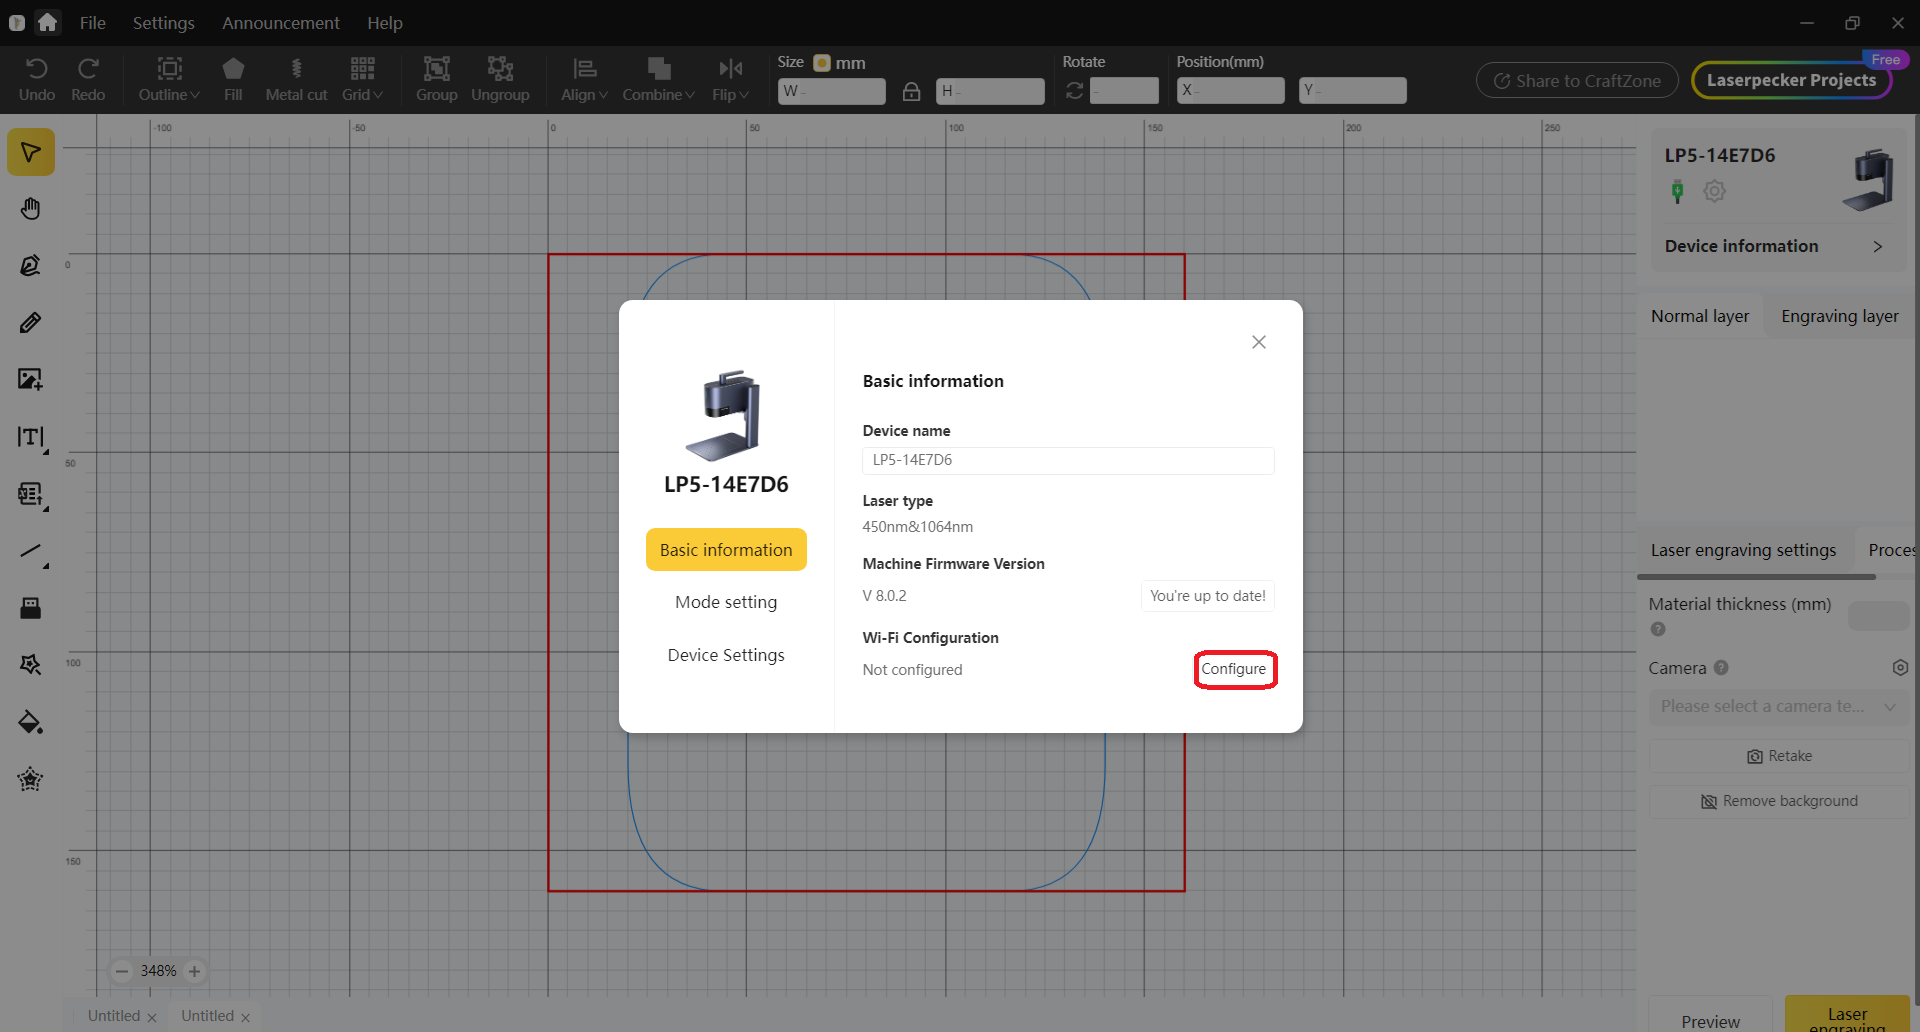Click the Undo icon
Viewport: 1920px width, 1032px height.
pyautogui.click(x=37, y=79)
